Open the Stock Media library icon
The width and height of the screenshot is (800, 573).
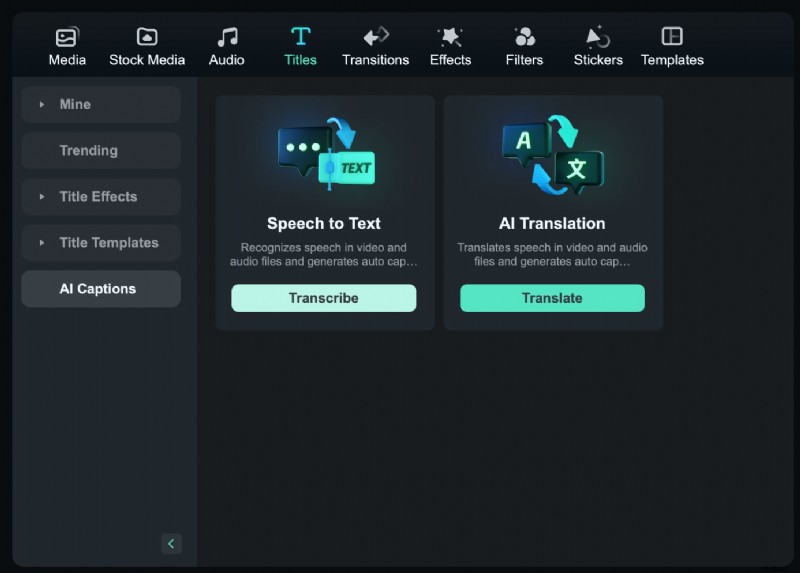click(x=147, y=37)
